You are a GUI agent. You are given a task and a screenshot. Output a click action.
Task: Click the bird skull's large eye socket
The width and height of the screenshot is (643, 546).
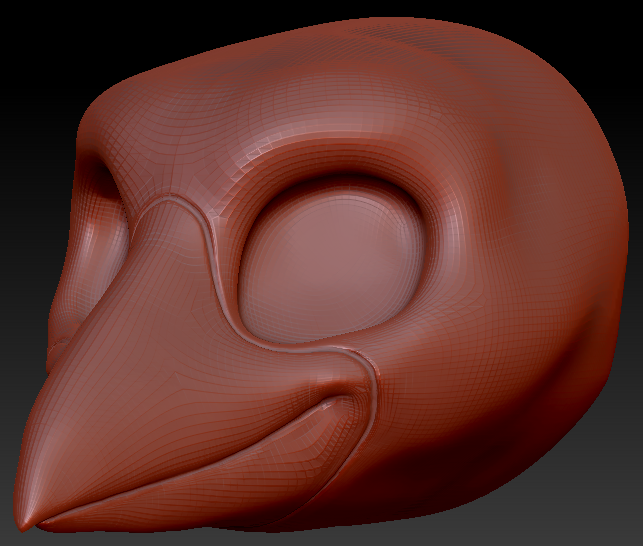(x=331, y=262)
